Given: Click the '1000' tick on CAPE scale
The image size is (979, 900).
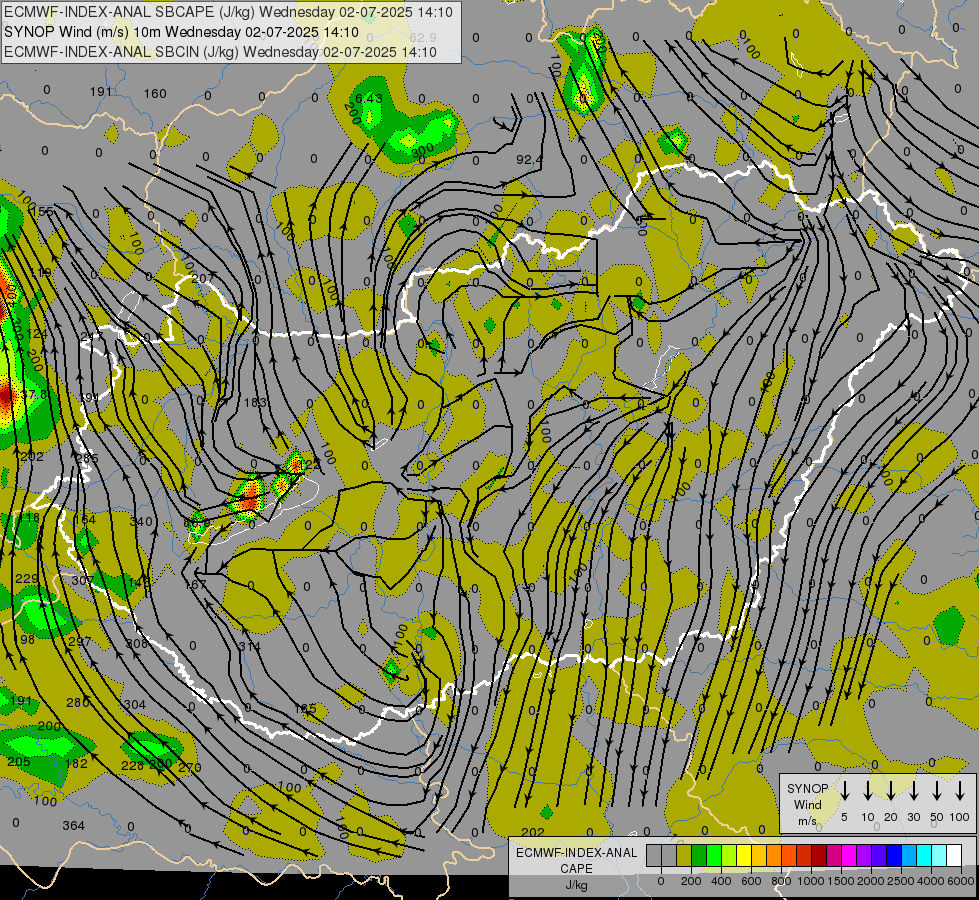Looking at the screenshot, I should click(812, 881).
